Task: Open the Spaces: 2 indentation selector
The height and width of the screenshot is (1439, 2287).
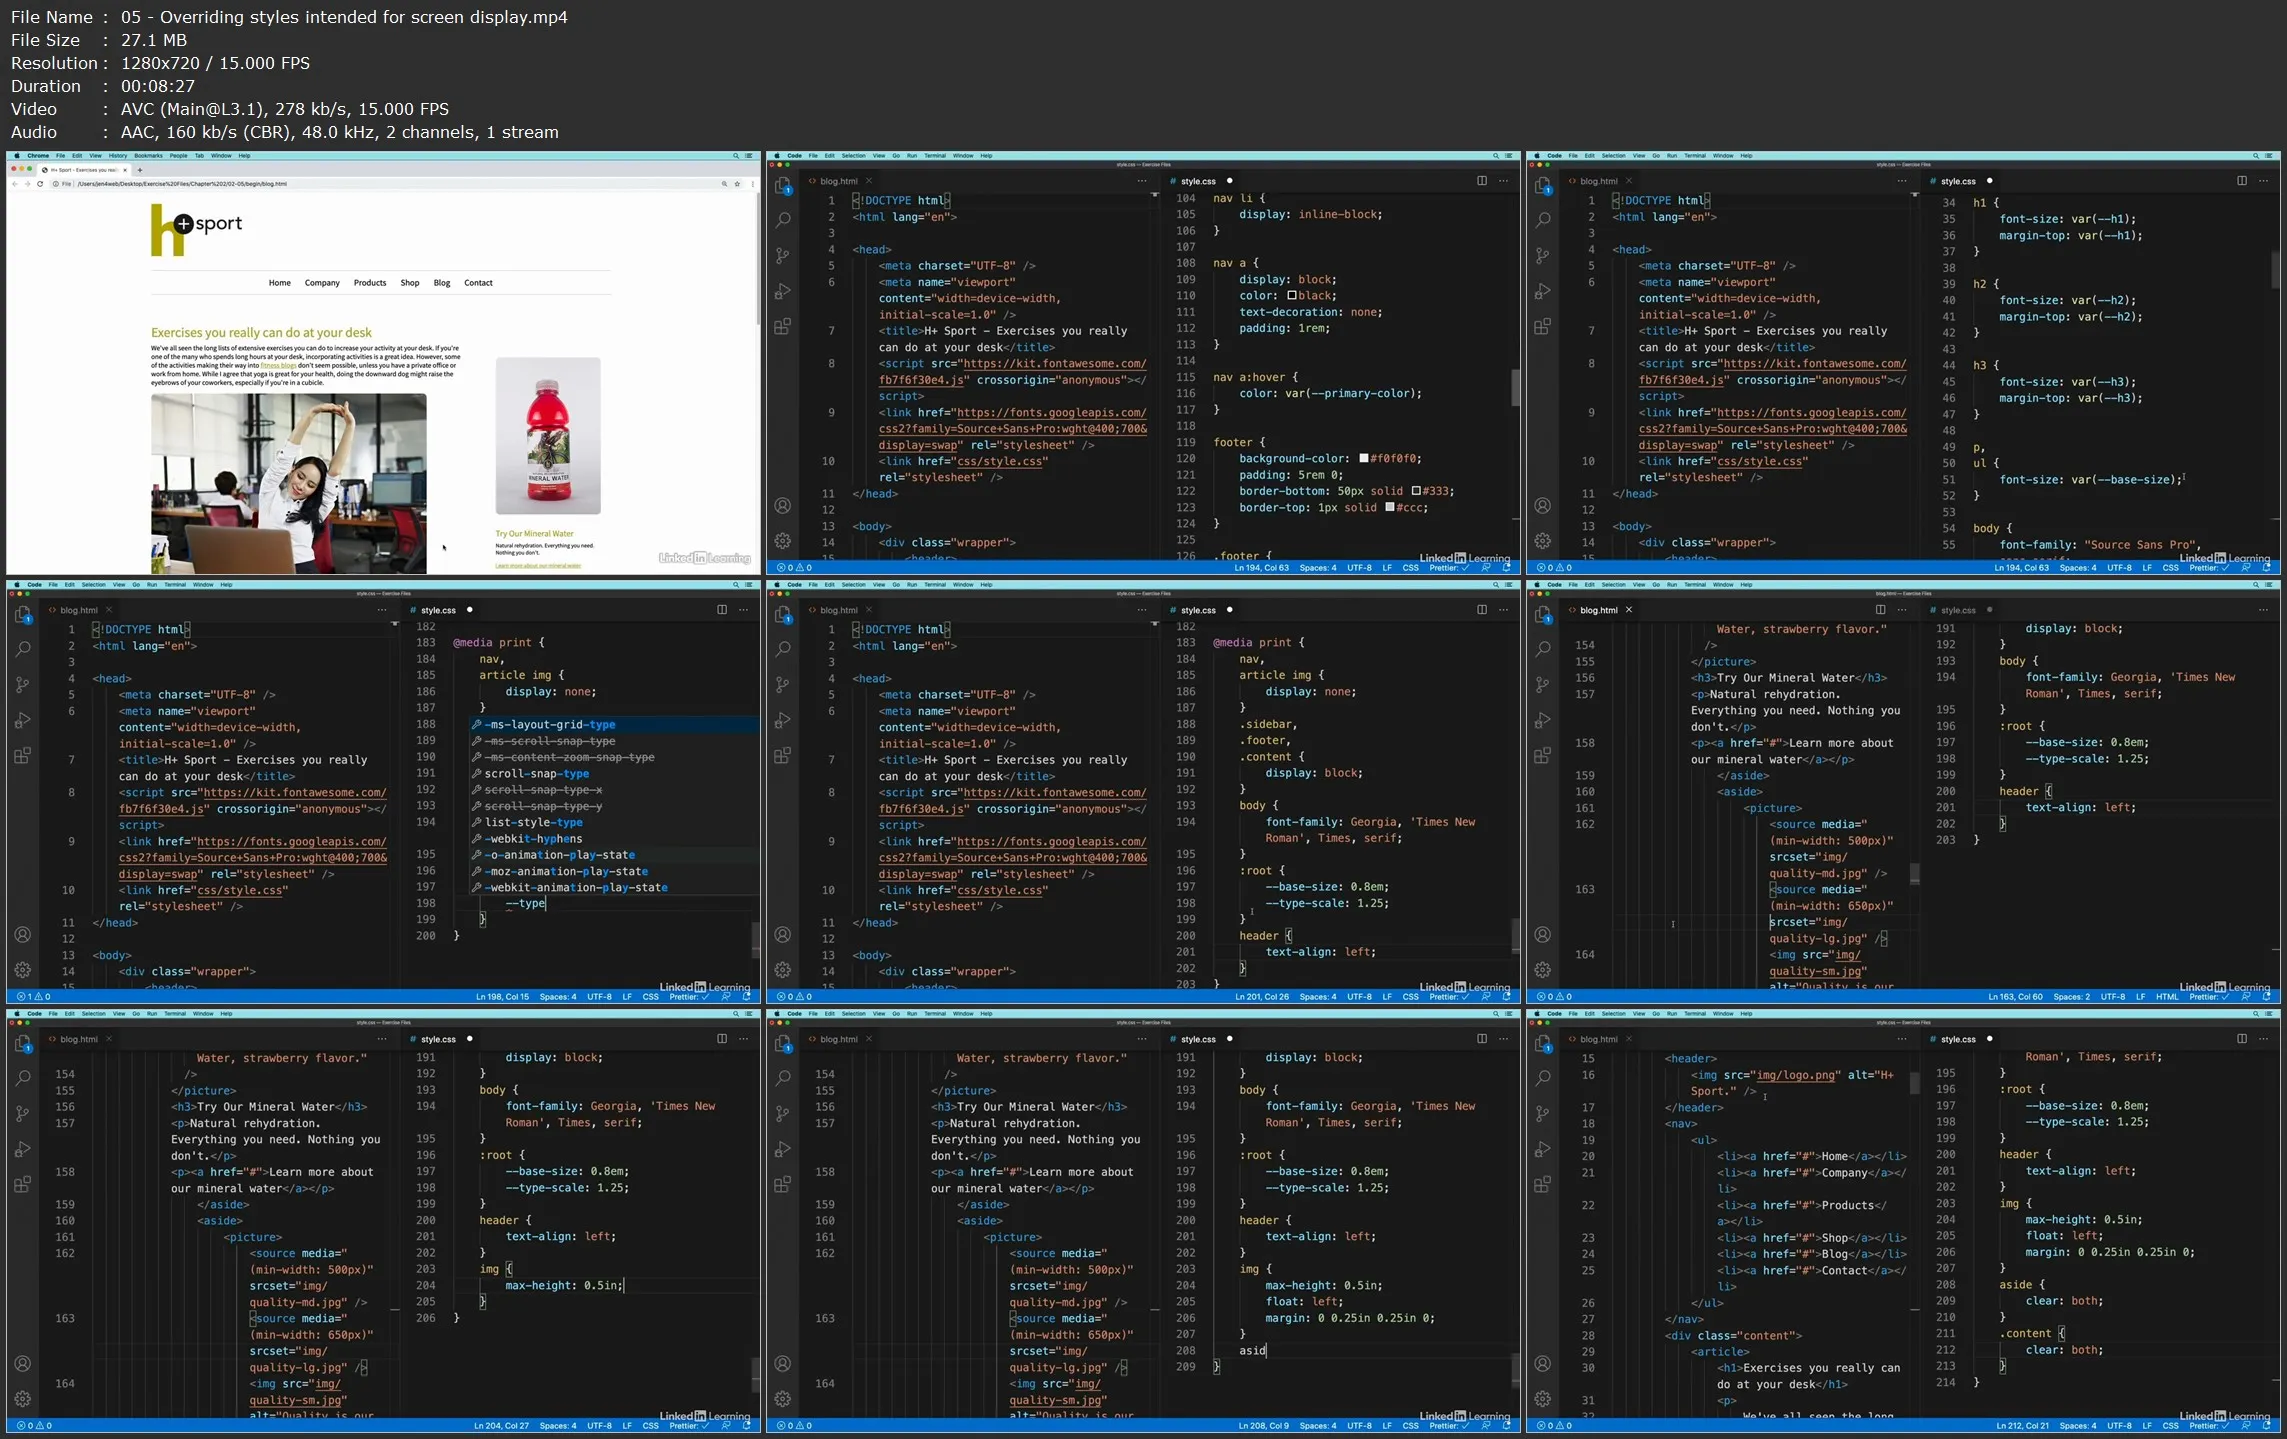Action: tap(2072, 997)
